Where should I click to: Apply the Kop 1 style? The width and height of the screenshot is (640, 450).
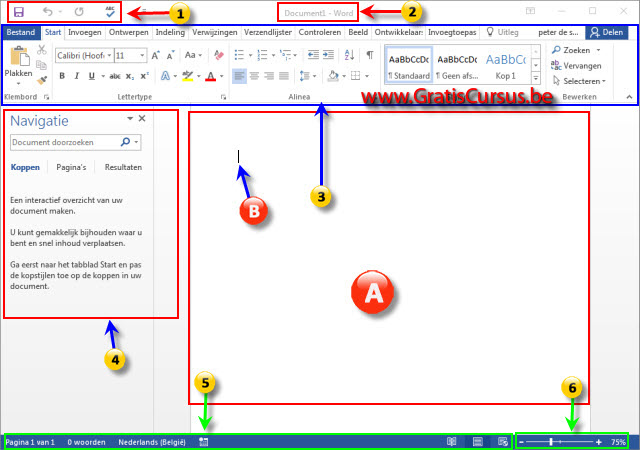[x=506, y=65]
